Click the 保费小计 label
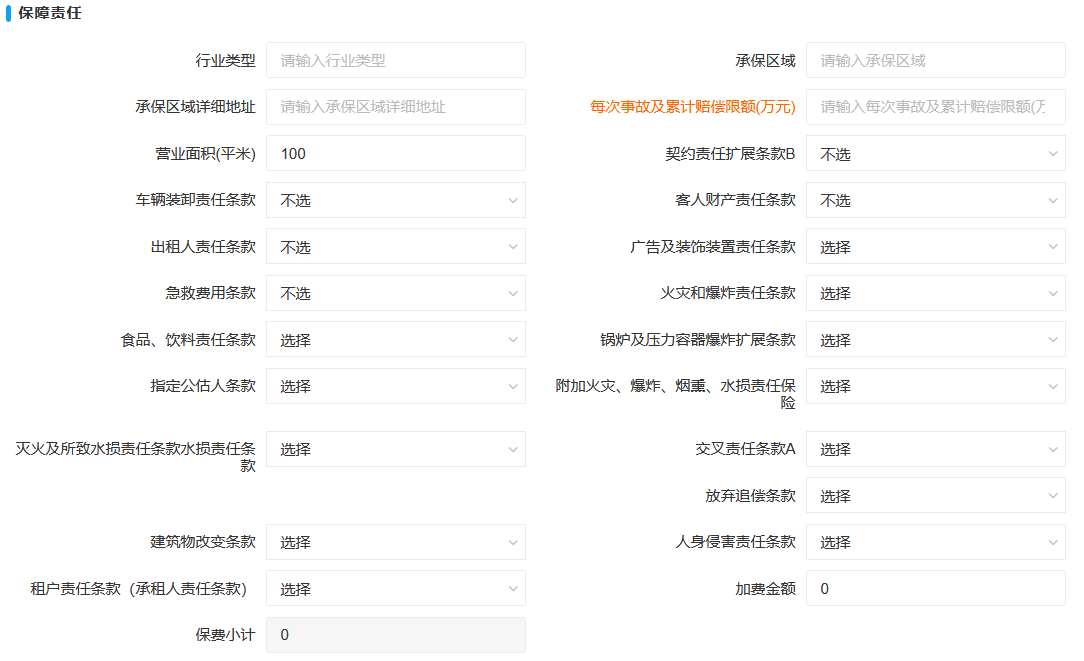The width and height of the screenshot is (1084, 661). click(x=225, y=635)
